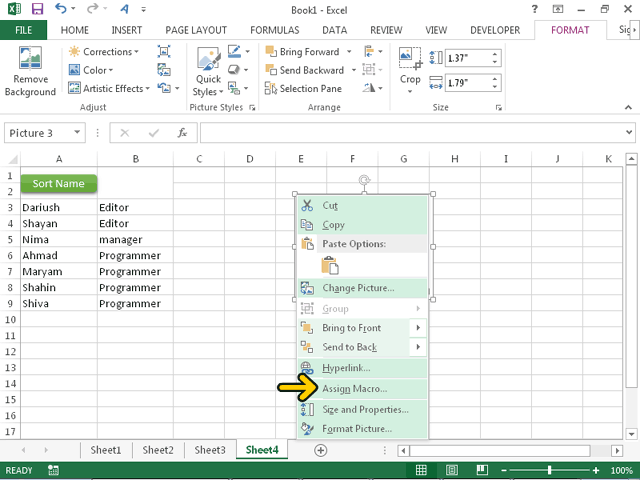640x480 pixels.
Task: Open the Artistic Effects dropdown
Action: coord(112,88)
